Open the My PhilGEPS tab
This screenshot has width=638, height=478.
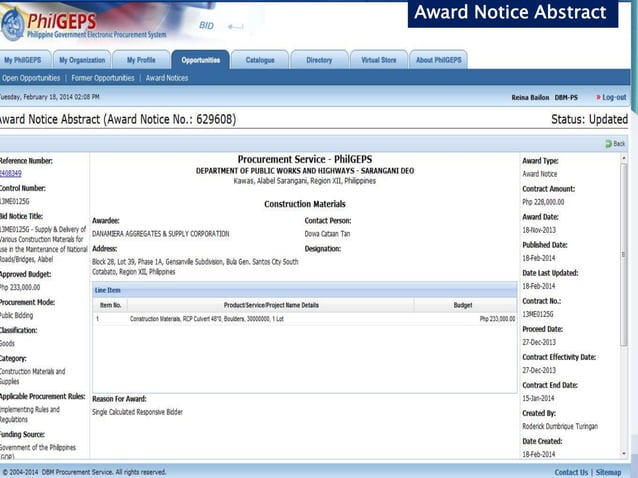coord(22,60)
